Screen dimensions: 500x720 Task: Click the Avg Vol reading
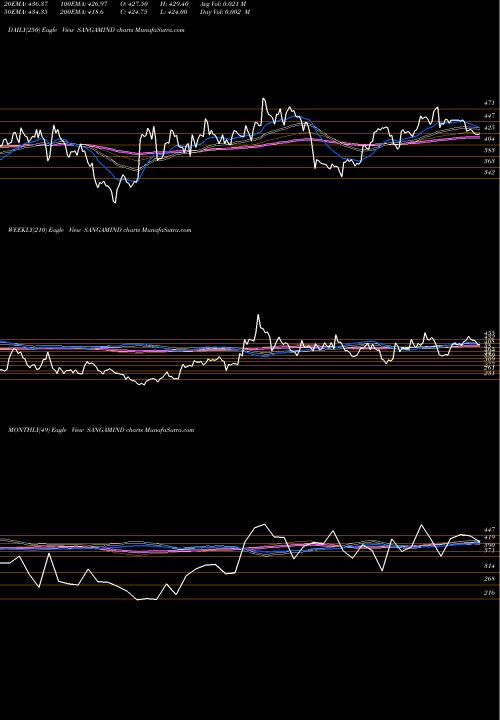[223, 4]
